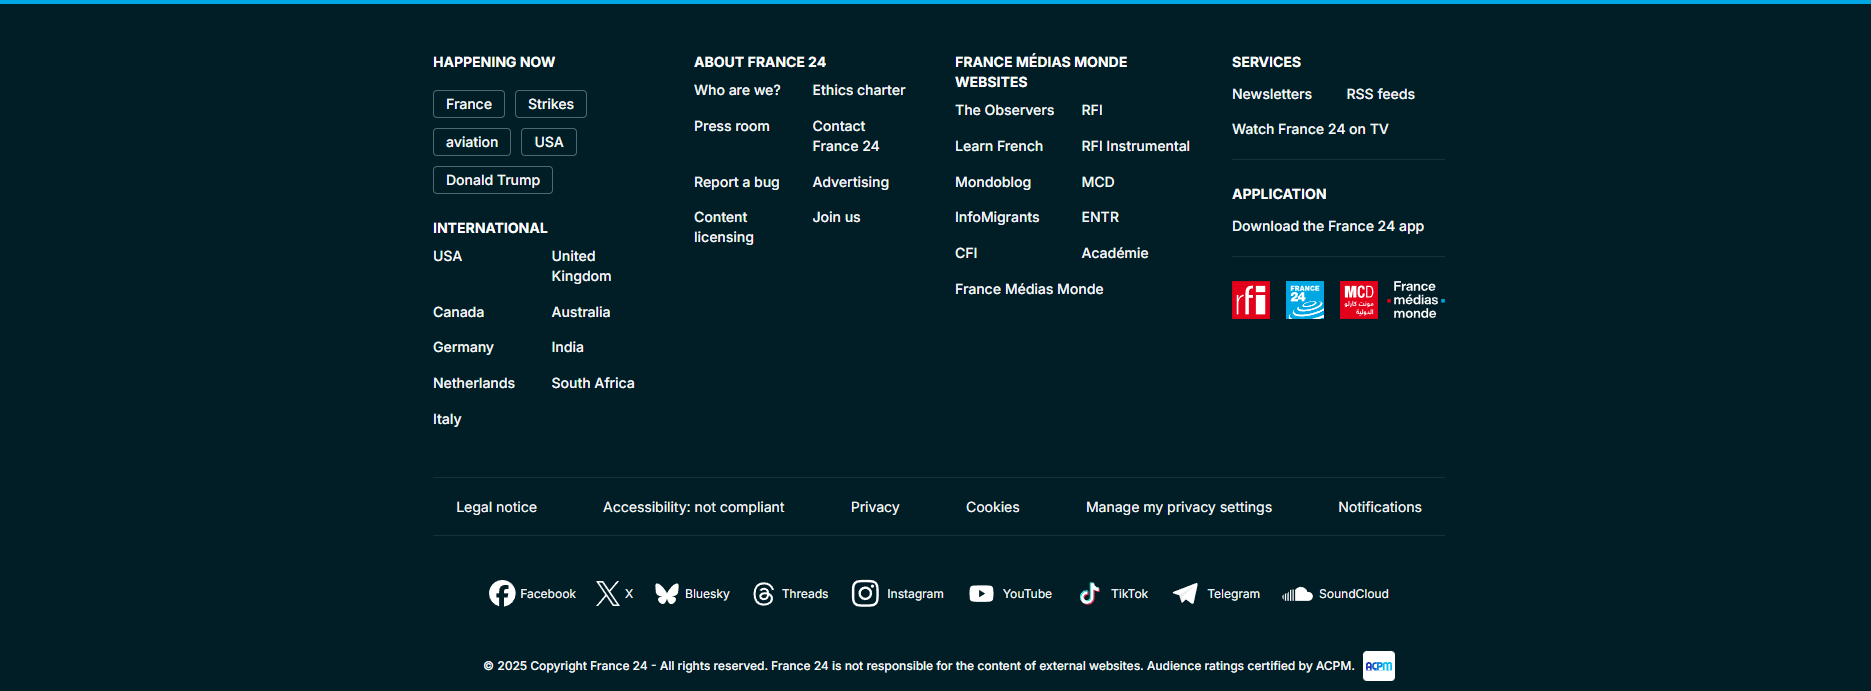Open the Content licensing link
This screenshot has width=1871, height=691.
[724, 227]
